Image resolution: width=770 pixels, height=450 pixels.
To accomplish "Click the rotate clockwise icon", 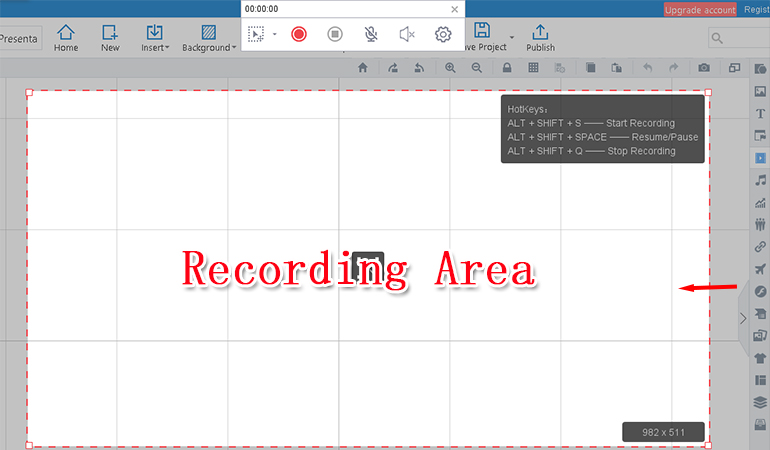I will pos(393,68).
